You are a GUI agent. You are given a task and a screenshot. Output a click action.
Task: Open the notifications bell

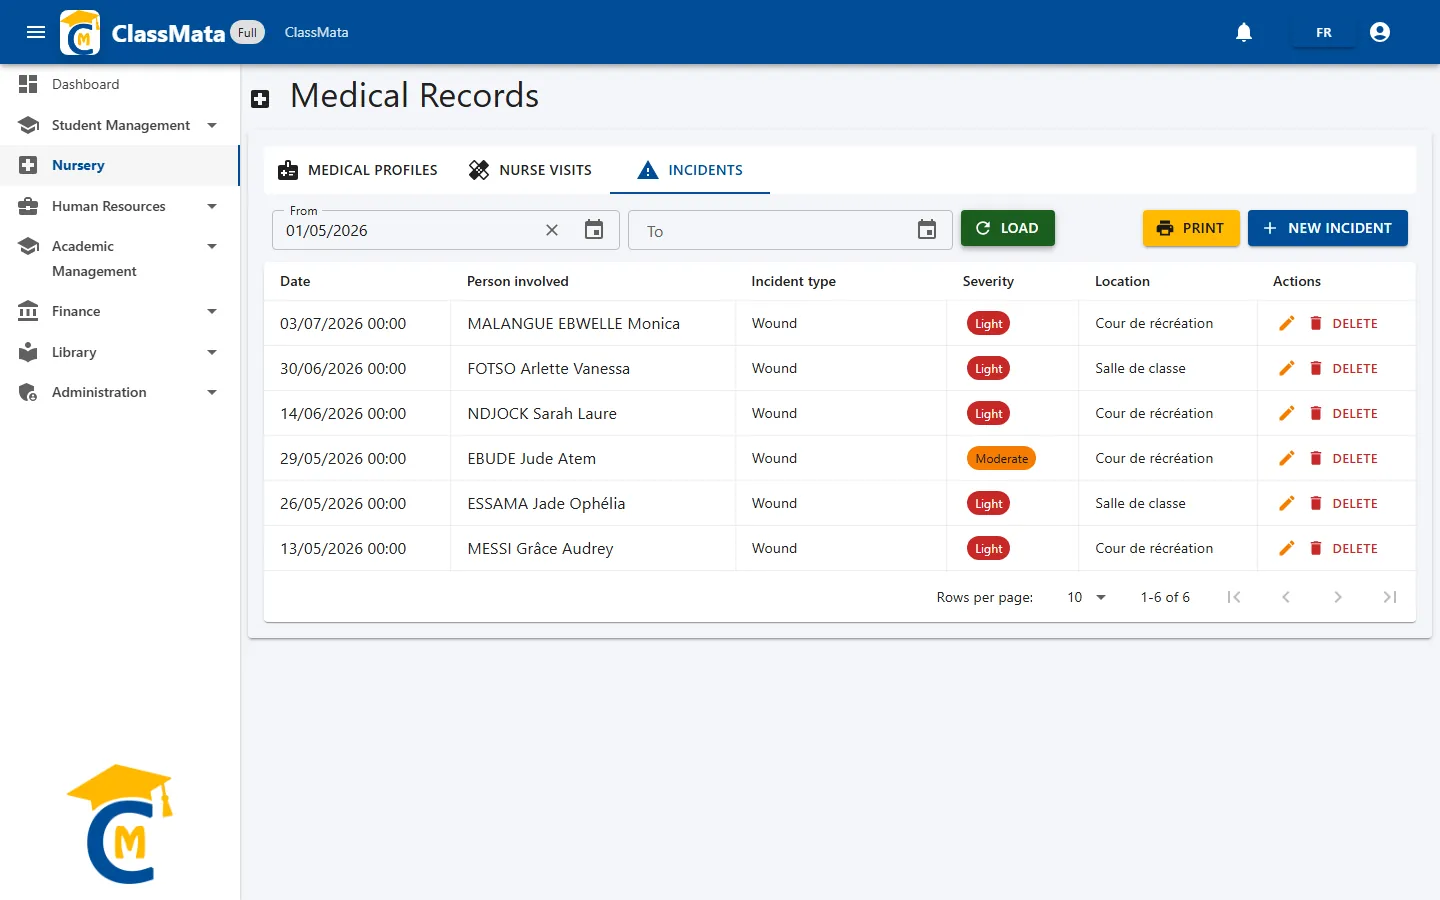pos(1244,32)
